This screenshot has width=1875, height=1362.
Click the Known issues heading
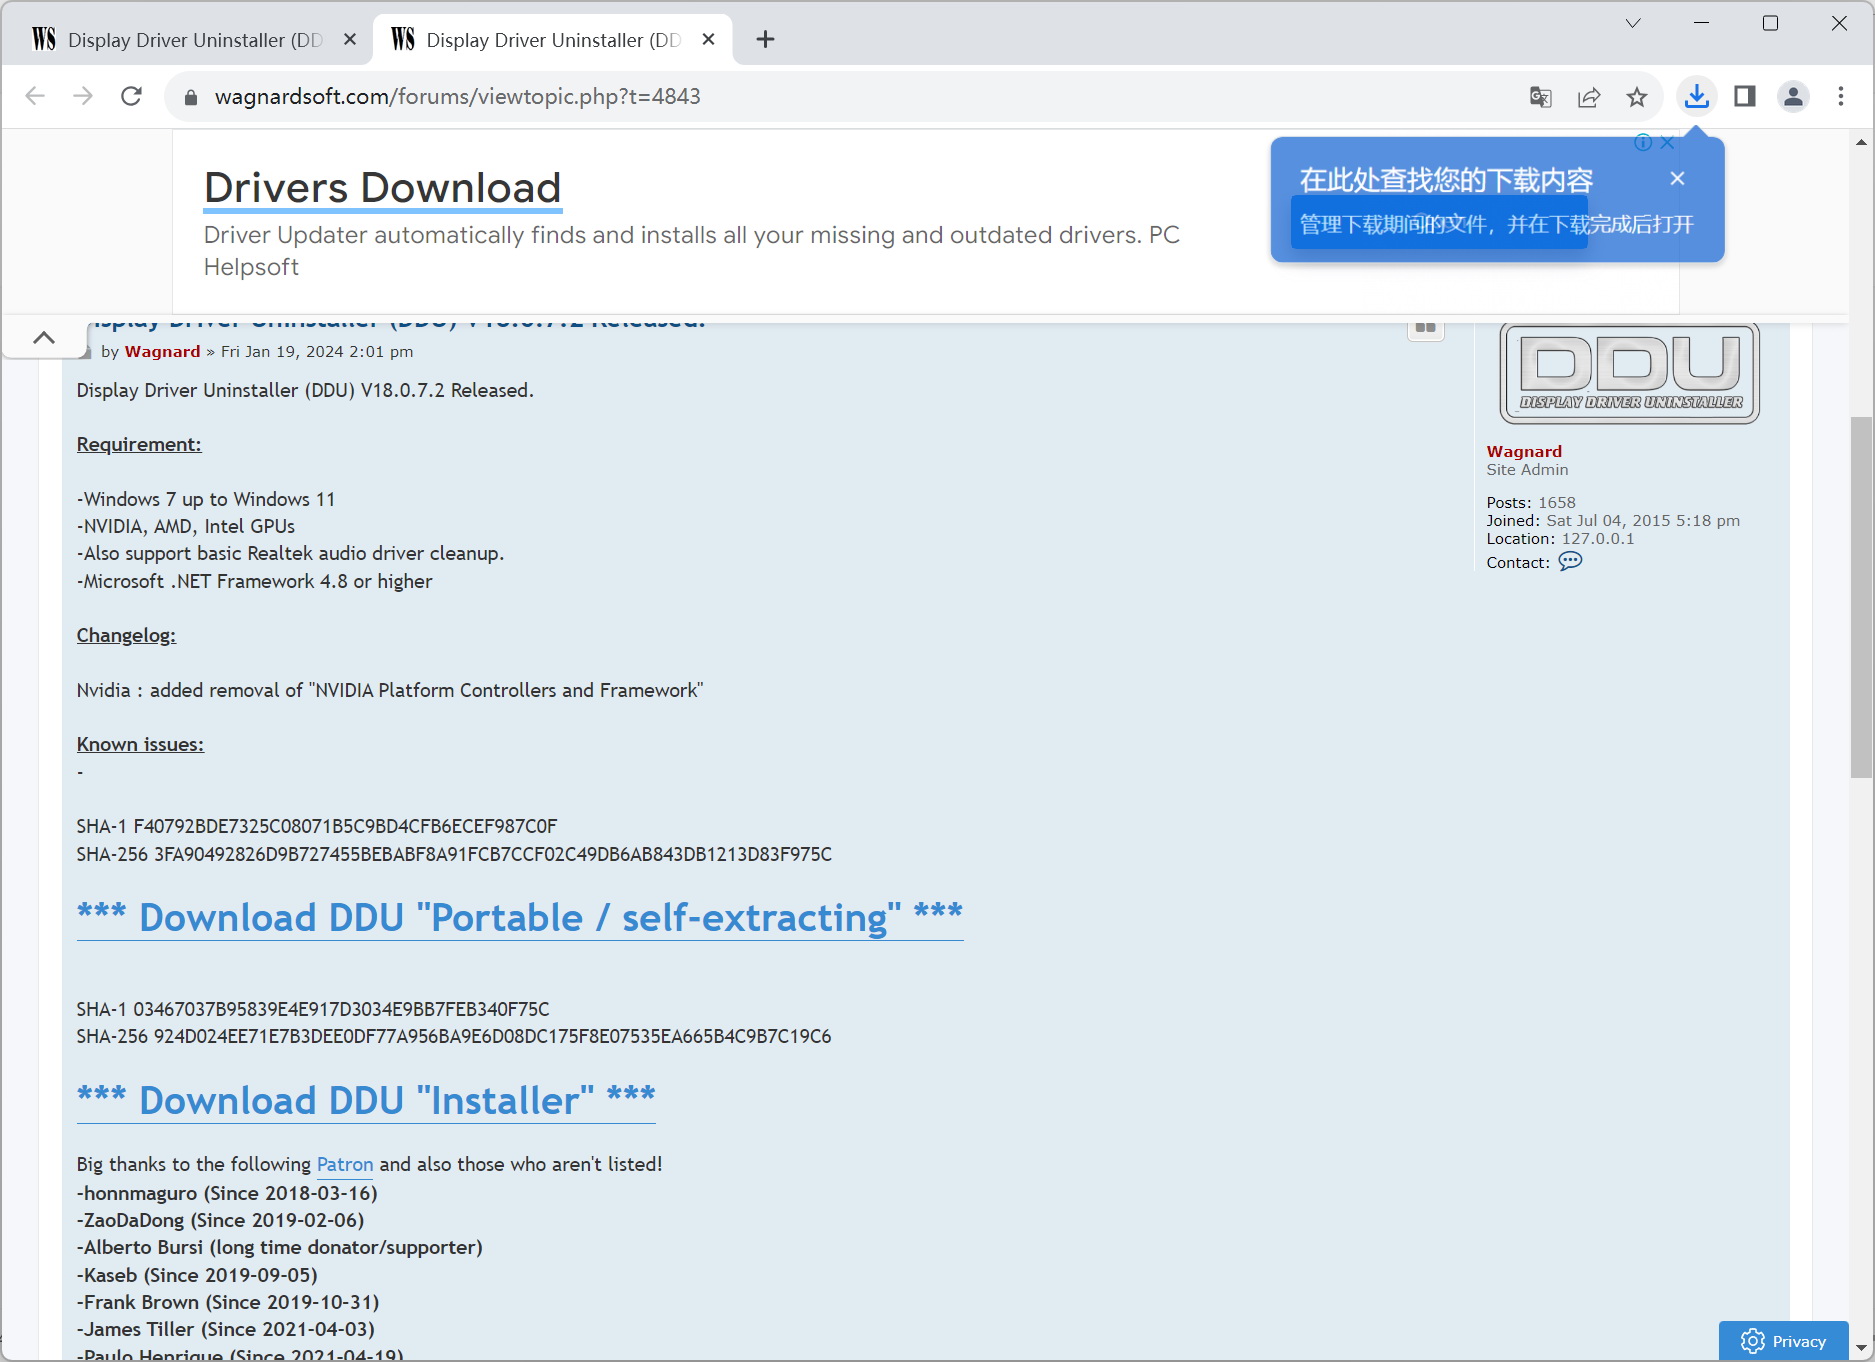(140, 744)
